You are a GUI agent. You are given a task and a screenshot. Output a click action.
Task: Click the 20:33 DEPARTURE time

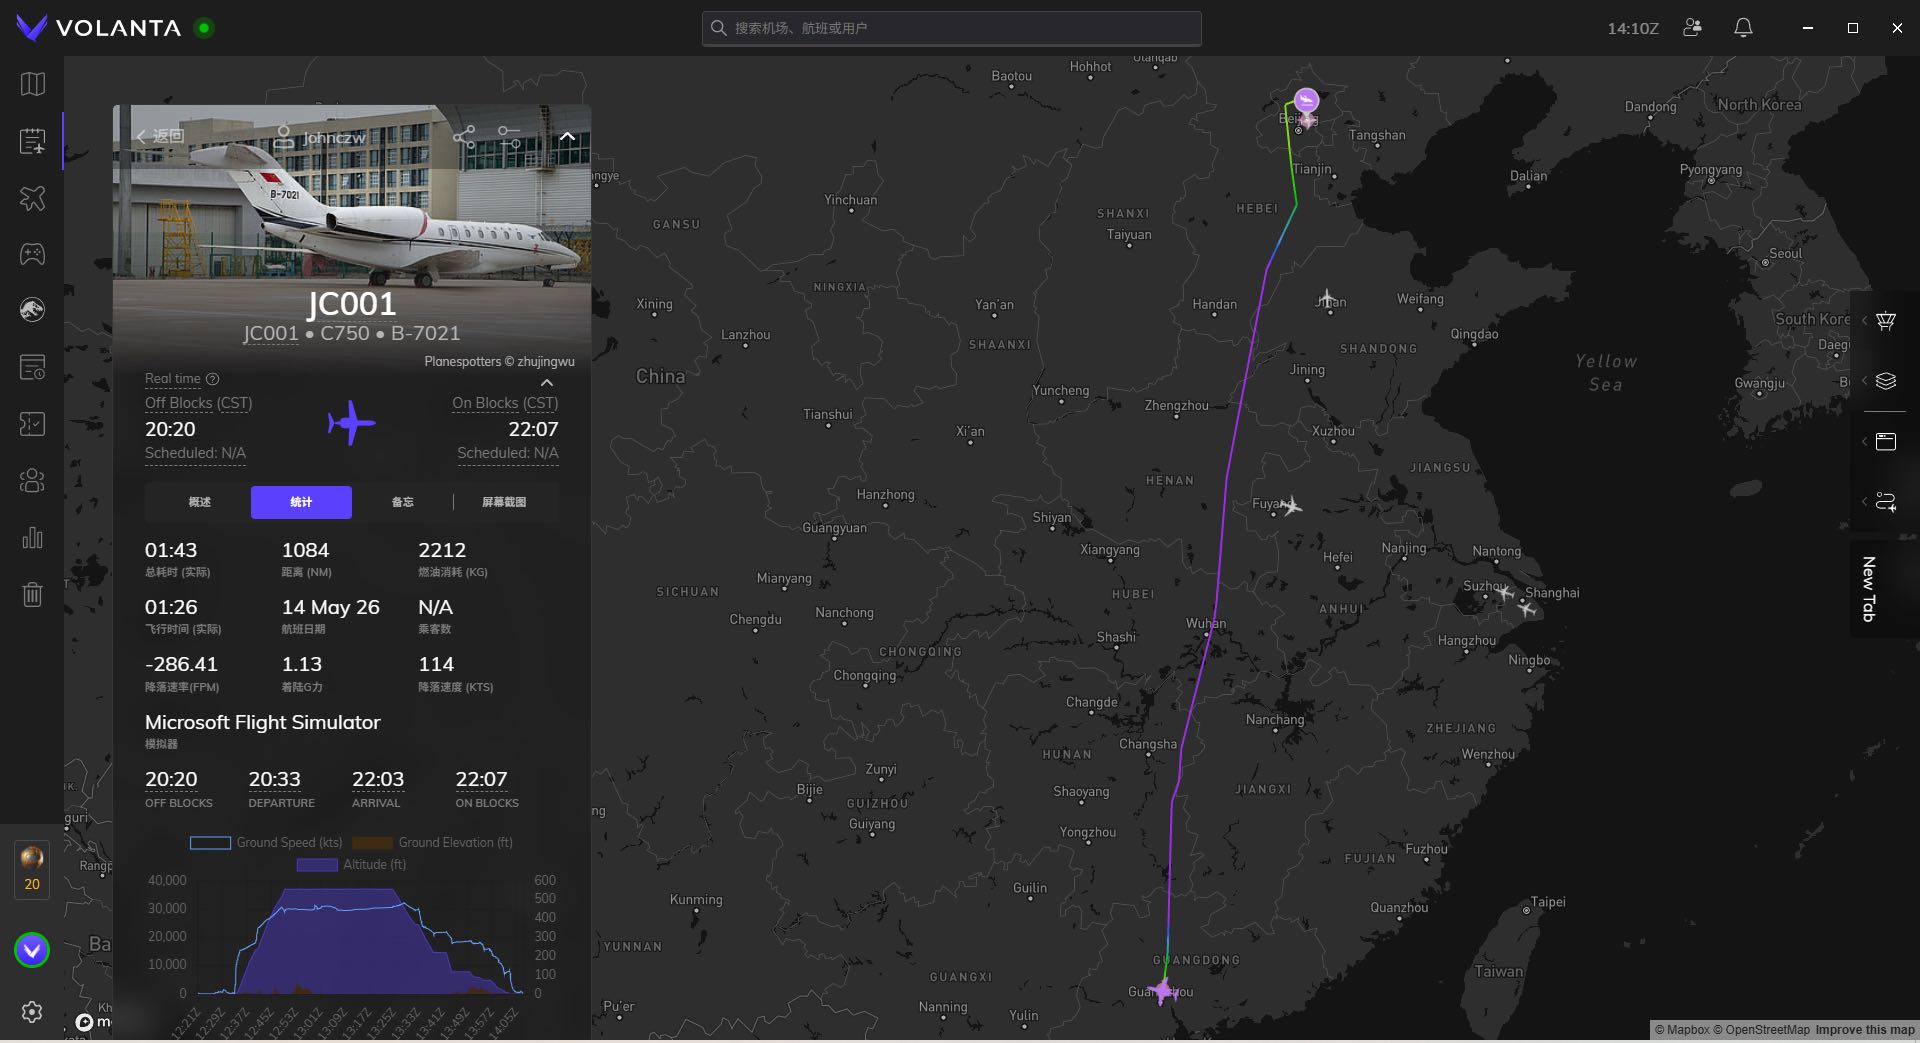click(274, 779)
